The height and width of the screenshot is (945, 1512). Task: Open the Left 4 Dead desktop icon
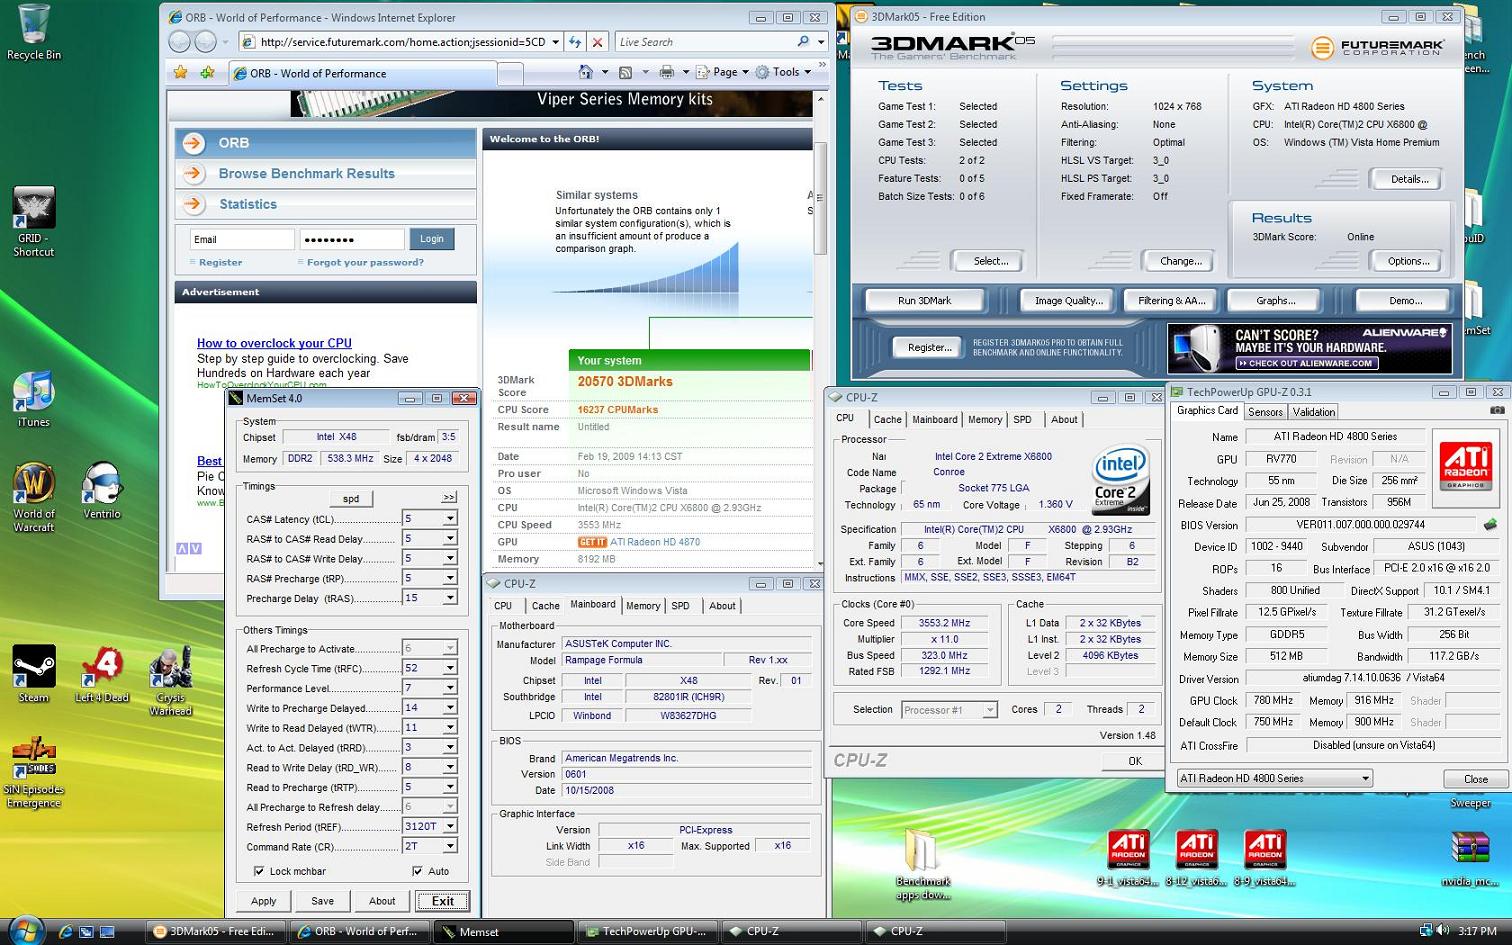point(102,673)
